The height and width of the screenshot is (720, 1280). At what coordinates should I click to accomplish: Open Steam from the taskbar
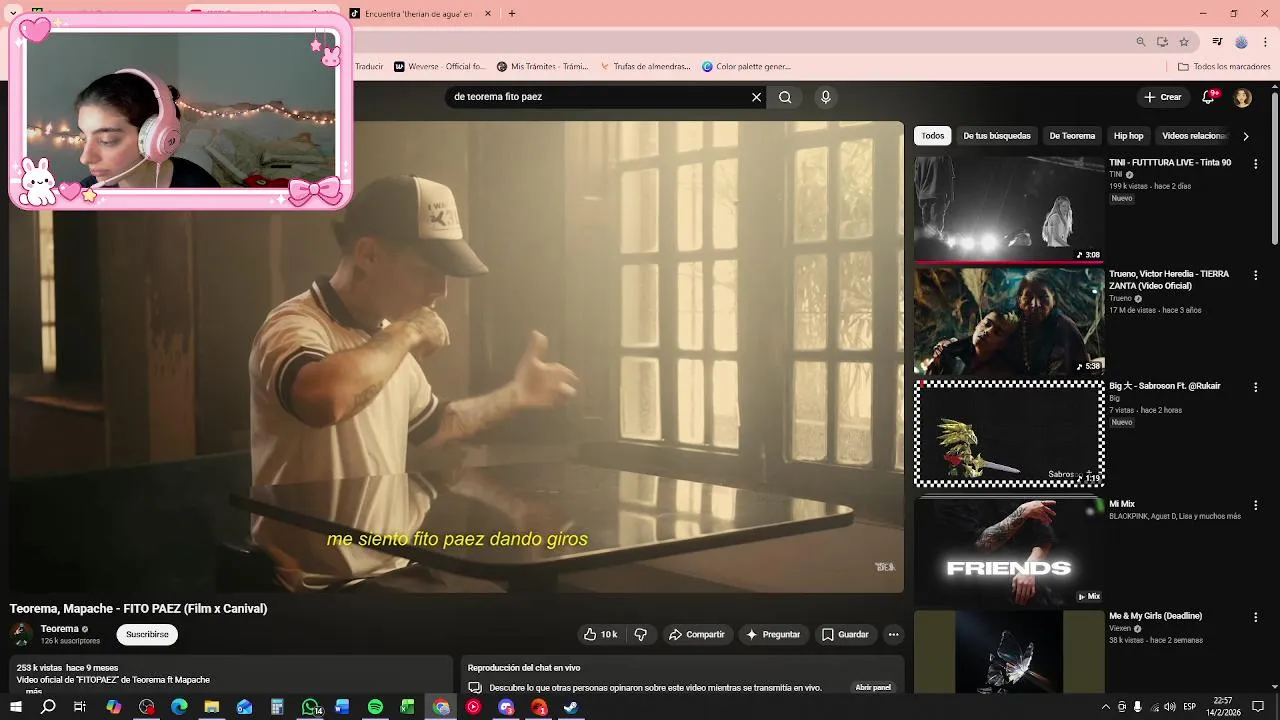coord(571,707)
